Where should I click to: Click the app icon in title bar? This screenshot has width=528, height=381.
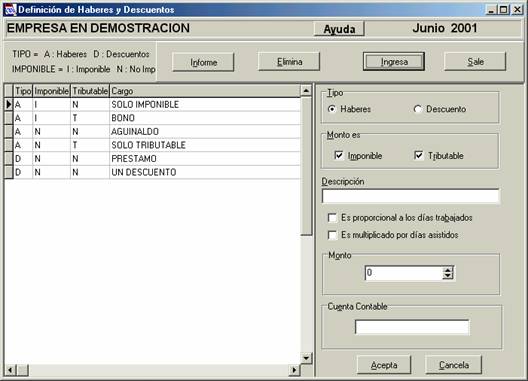tap(10, 10)
